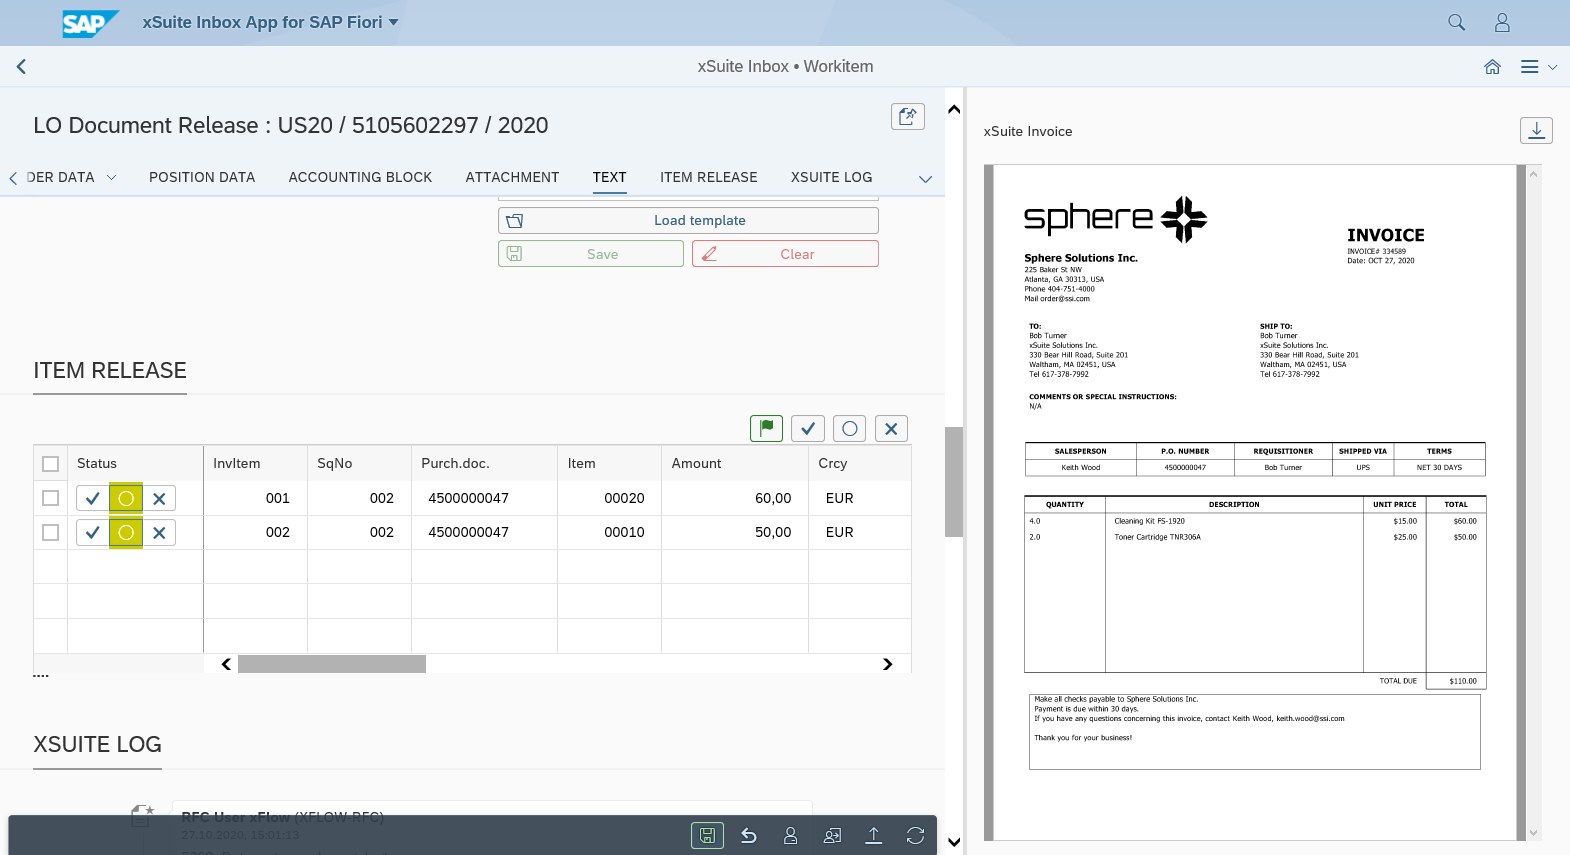Click the item table horizontal scrollbar thumb
Image resolution: width=1570 pixels, height=855 pixels.
(x=332, y=664)
